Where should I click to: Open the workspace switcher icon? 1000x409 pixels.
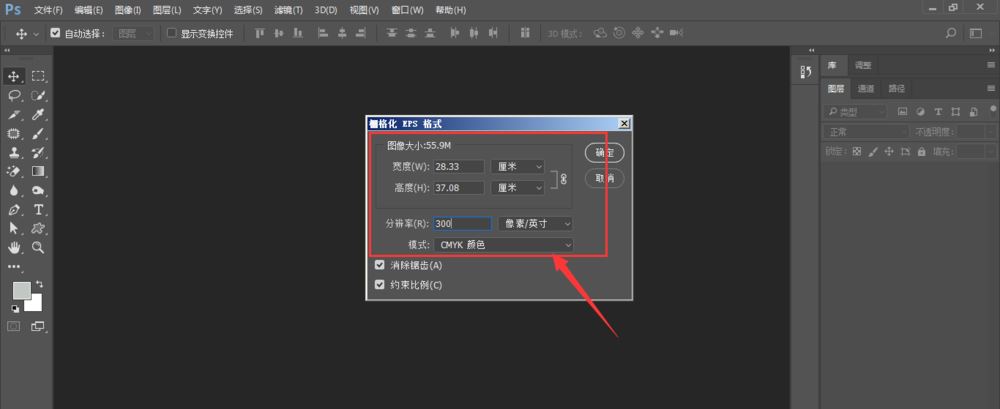pos(976,33)
